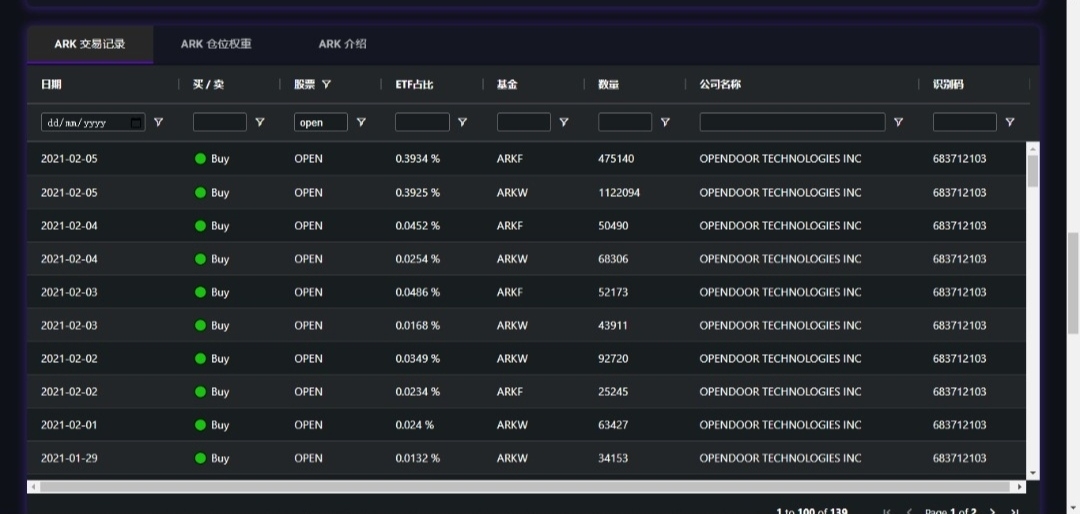Select the quantity cell '1122094'
The image size is (1080, 514).
tap(619, 192)
